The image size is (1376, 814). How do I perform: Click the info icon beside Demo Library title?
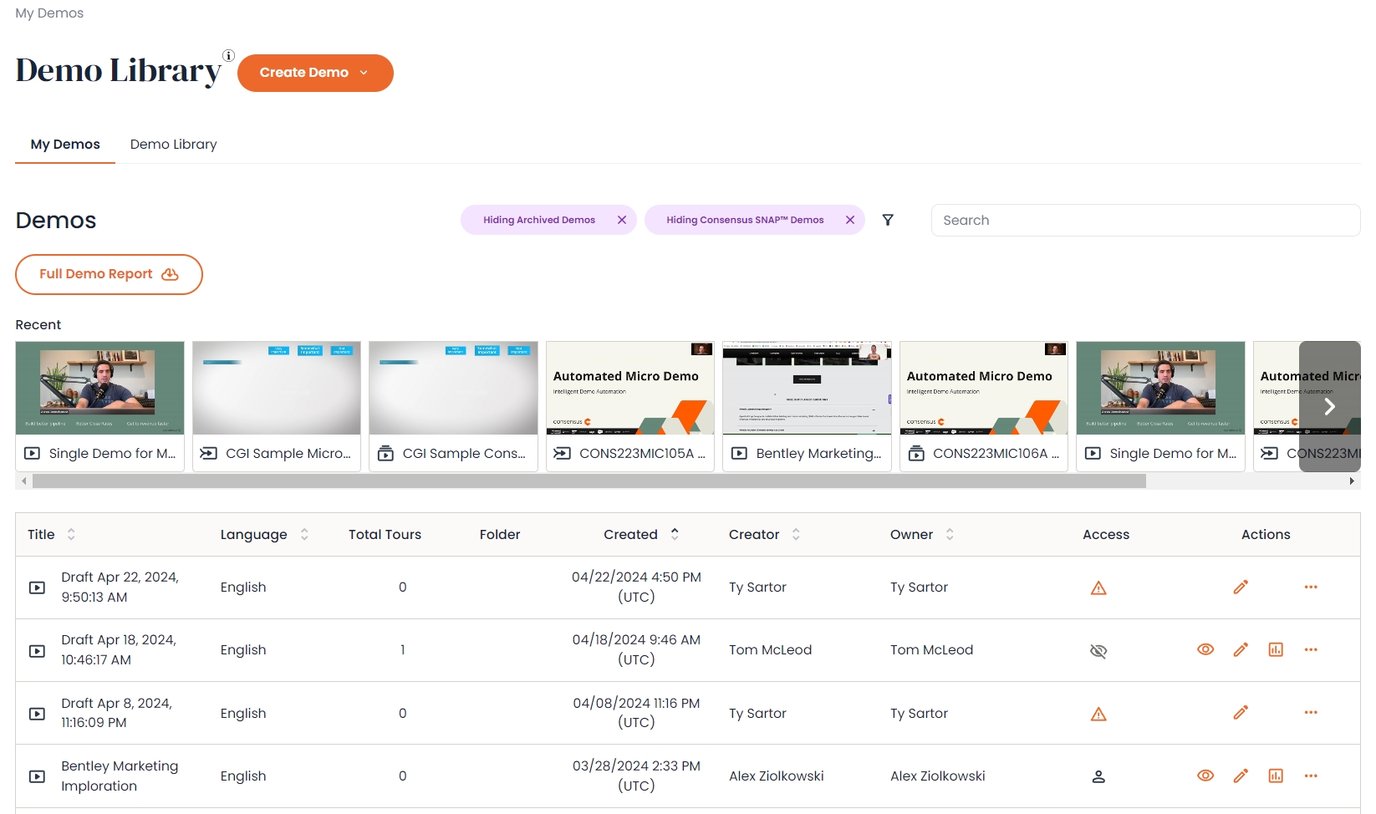click(229, 56)
